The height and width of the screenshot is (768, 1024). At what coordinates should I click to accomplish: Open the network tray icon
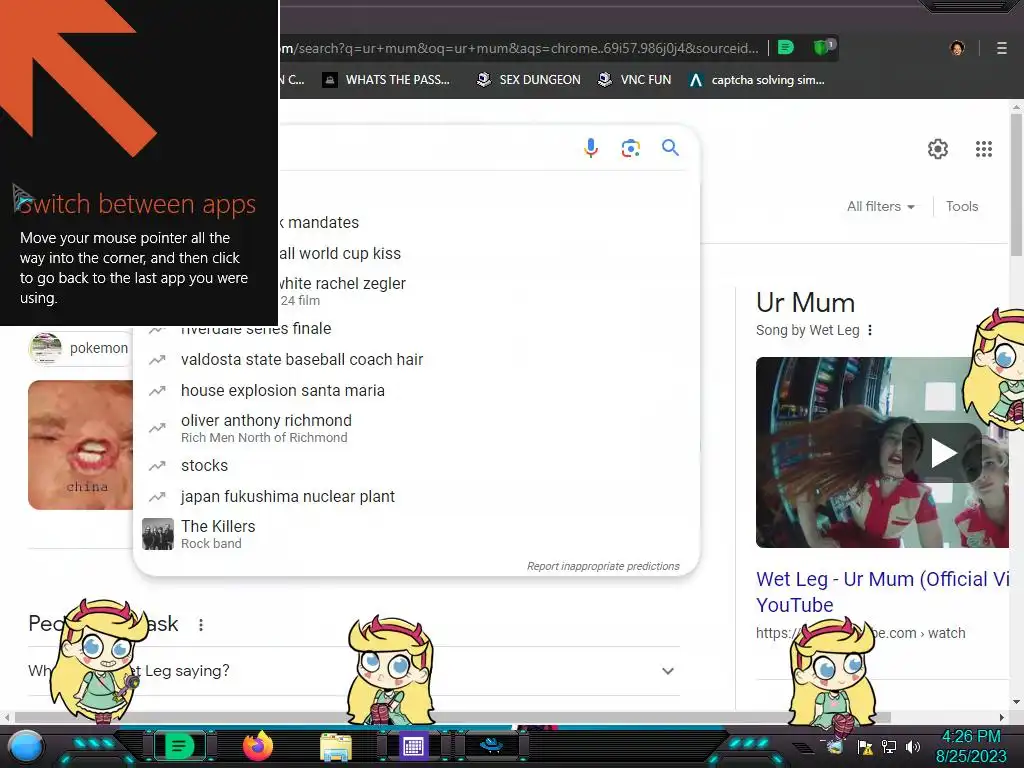pyautogui.click(x=889, y=747)
